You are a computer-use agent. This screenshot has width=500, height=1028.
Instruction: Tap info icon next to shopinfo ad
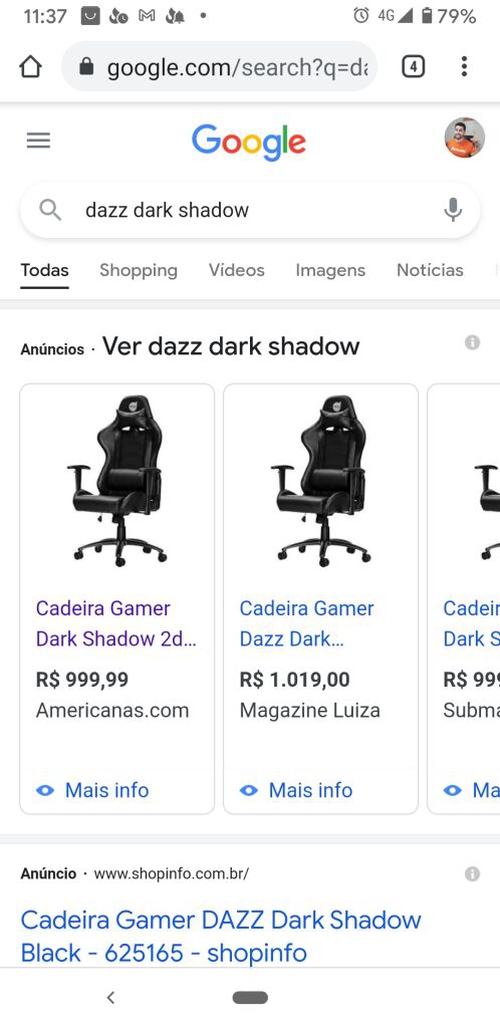[x=472, y=873]
